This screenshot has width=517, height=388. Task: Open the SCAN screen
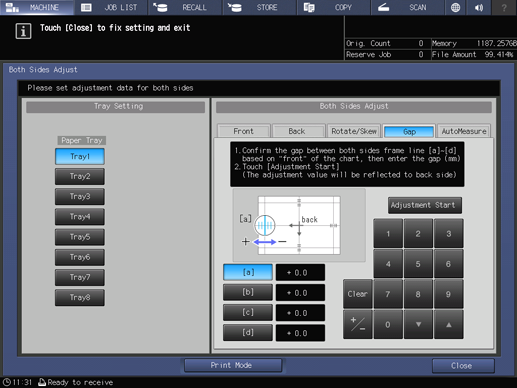(x=407, y=7)
